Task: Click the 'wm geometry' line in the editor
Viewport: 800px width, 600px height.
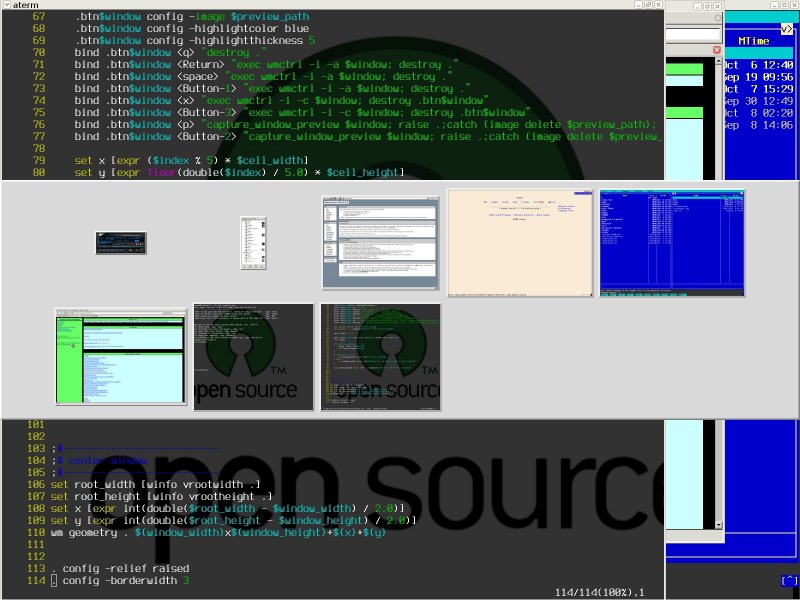Action: (x=218, y=532)
